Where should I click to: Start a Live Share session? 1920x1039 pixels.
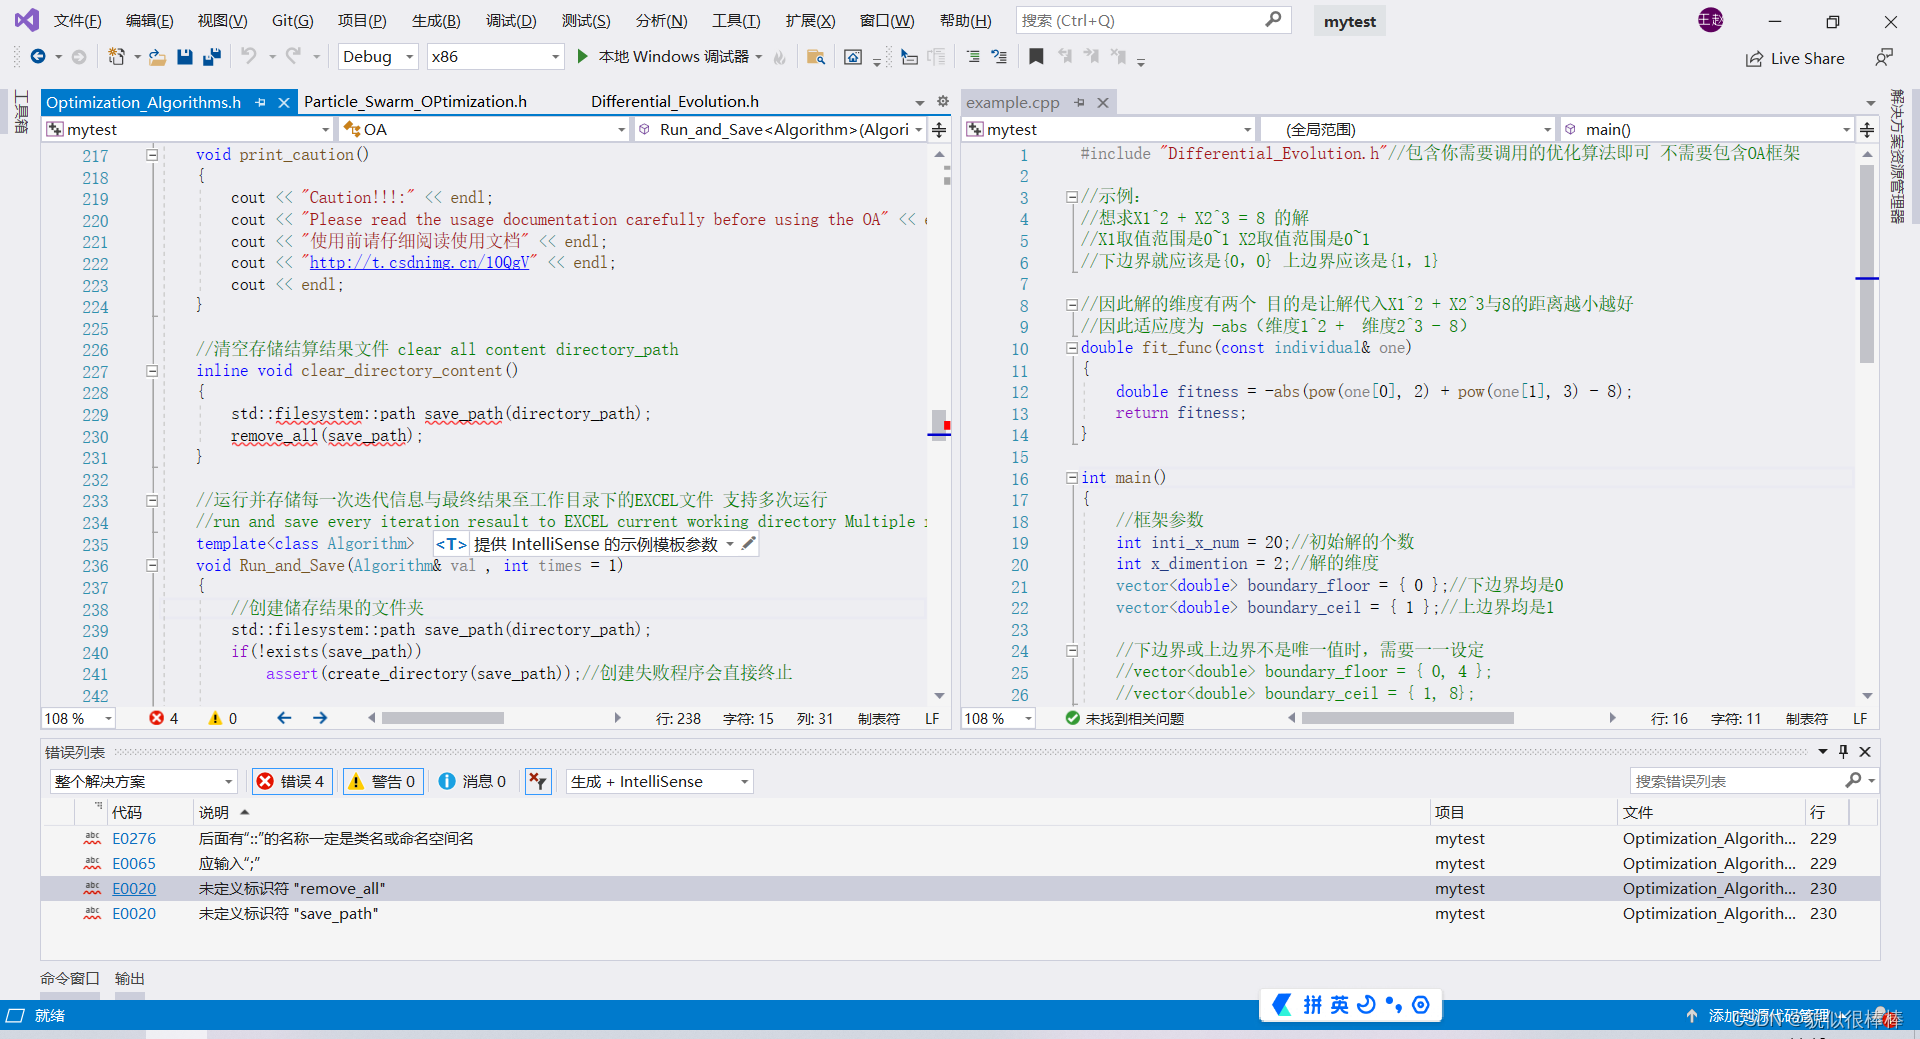tap(1795, 58)
